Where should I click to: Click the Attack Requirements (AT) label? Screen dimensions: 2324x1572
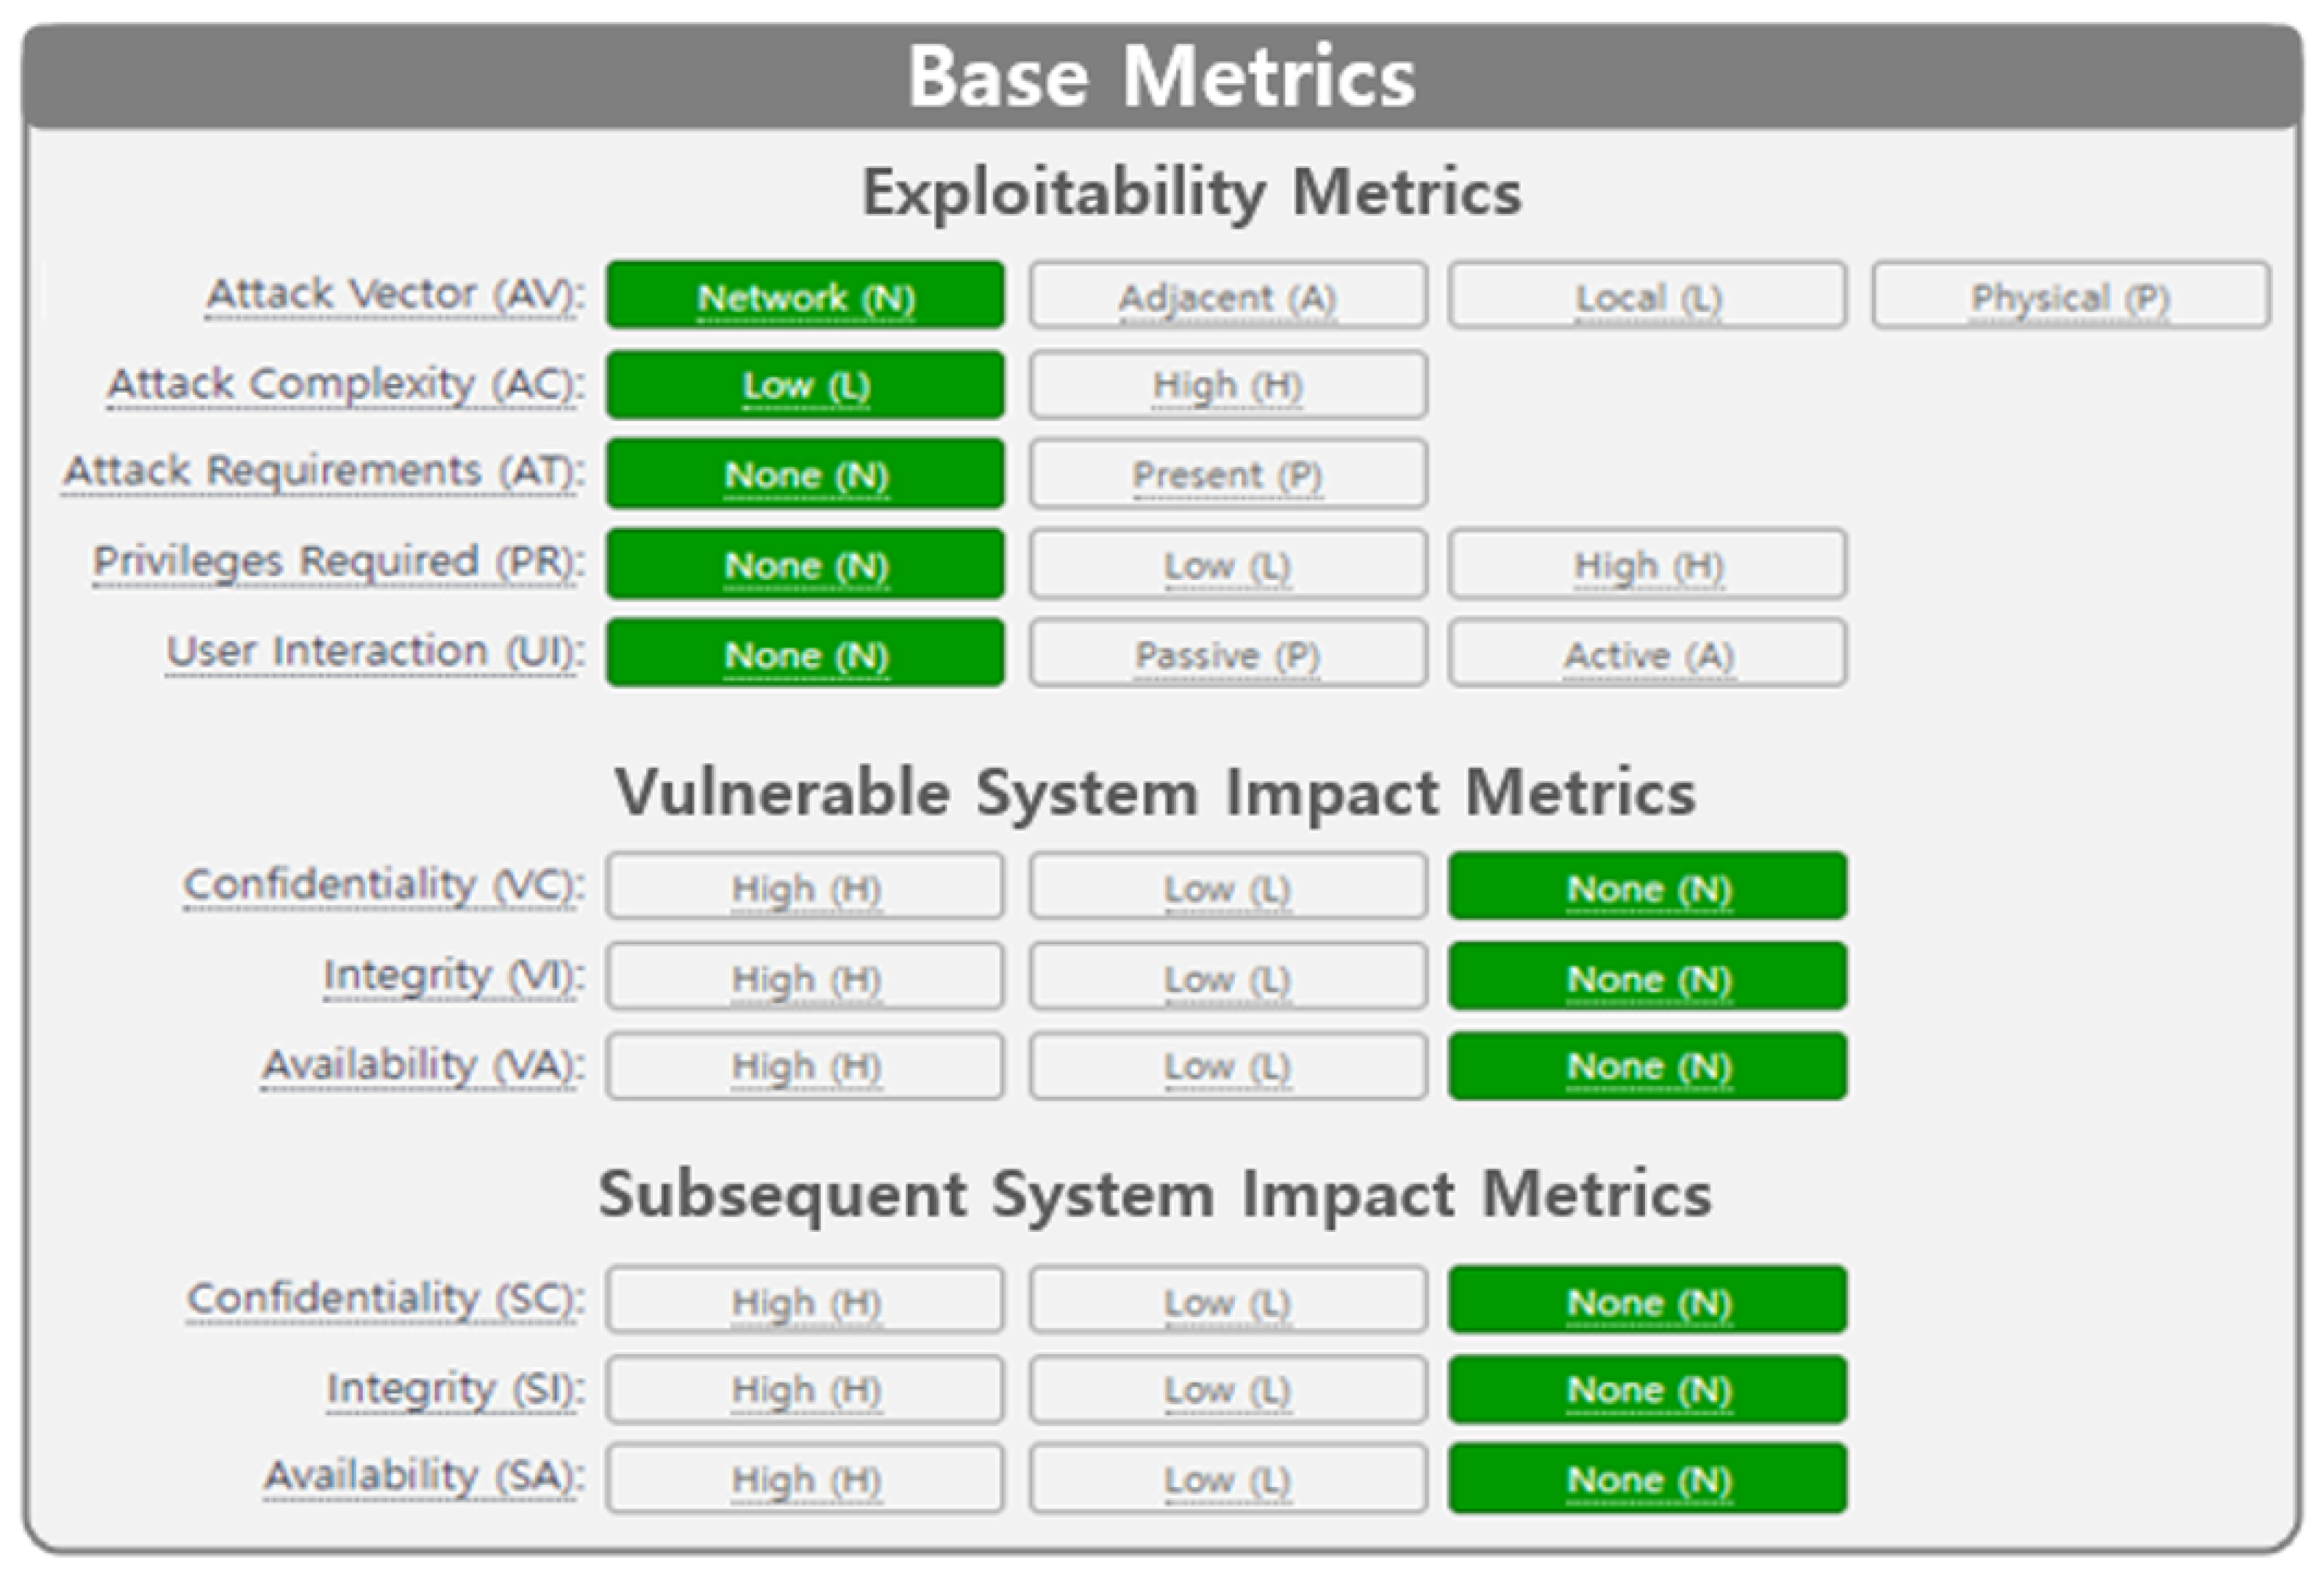coord(323,471)
